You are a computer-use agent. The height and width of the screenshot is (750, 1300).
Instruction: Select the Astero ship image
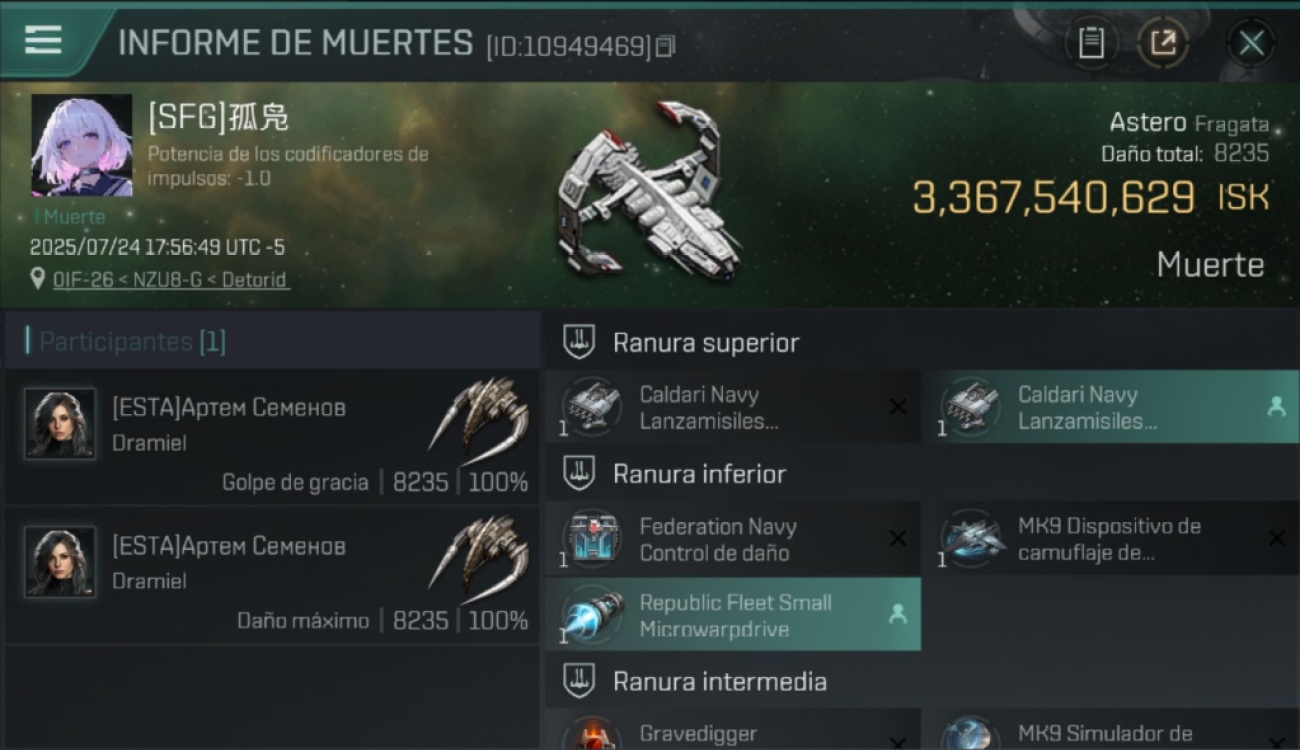650,190
